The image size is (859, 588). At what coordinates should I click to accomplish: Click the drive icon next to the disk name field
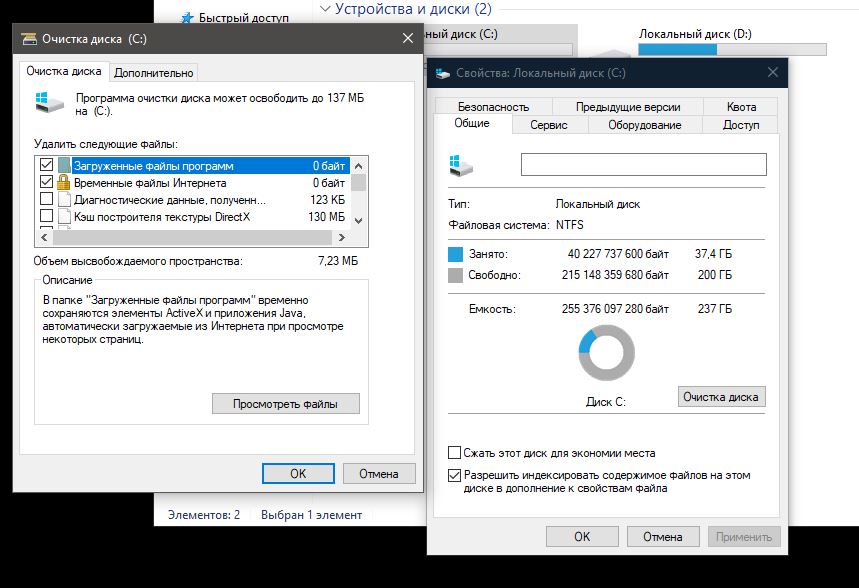click(x=463, y=164)
